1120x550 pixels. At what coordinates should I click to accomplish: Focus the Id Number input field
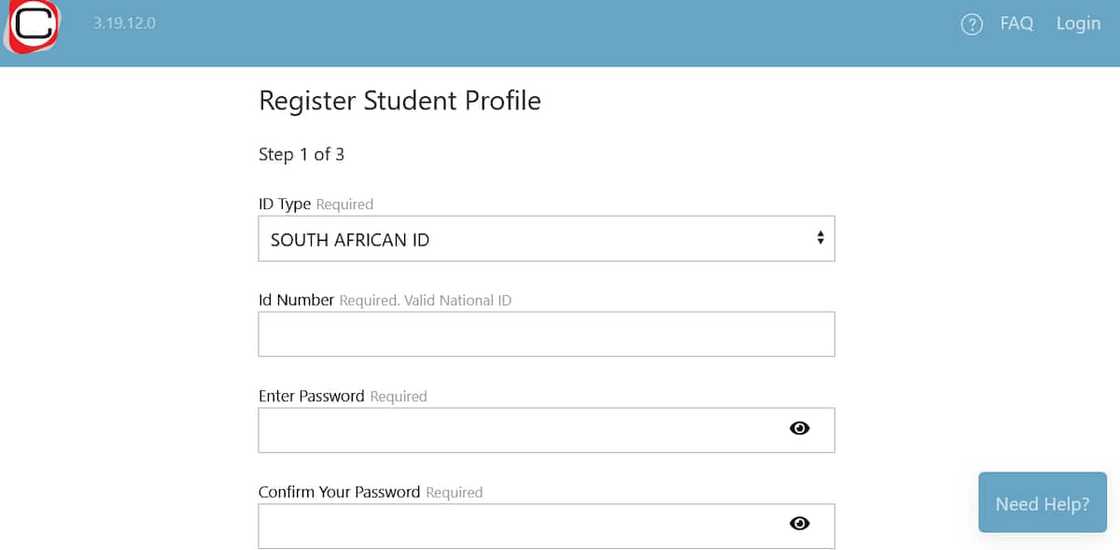point(546,334)
